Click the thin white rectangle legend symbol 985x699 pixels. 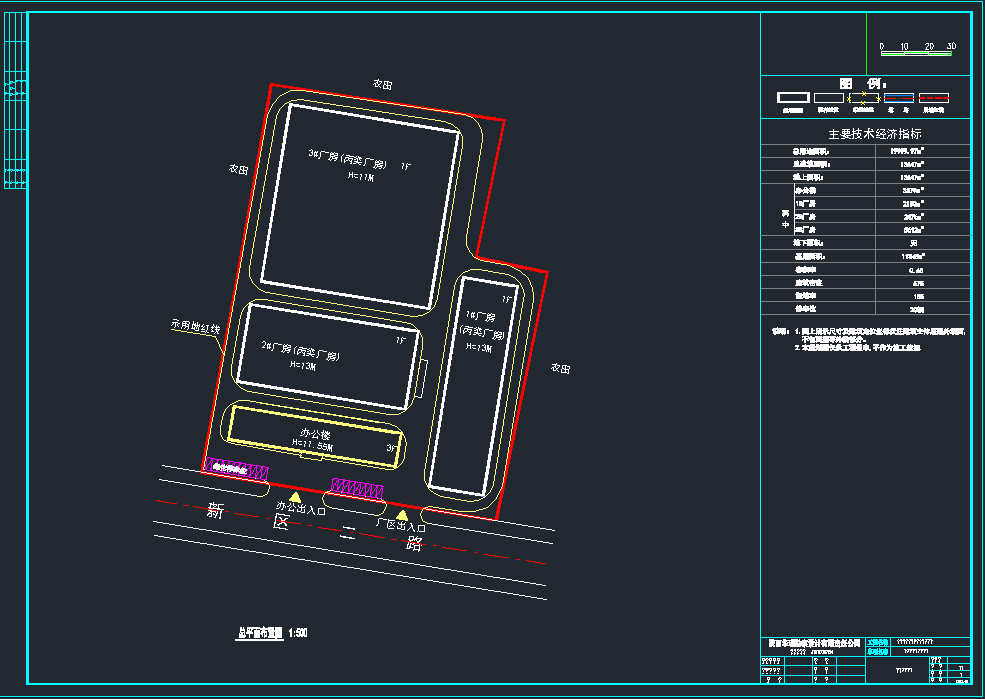click(x=829, y=98)
